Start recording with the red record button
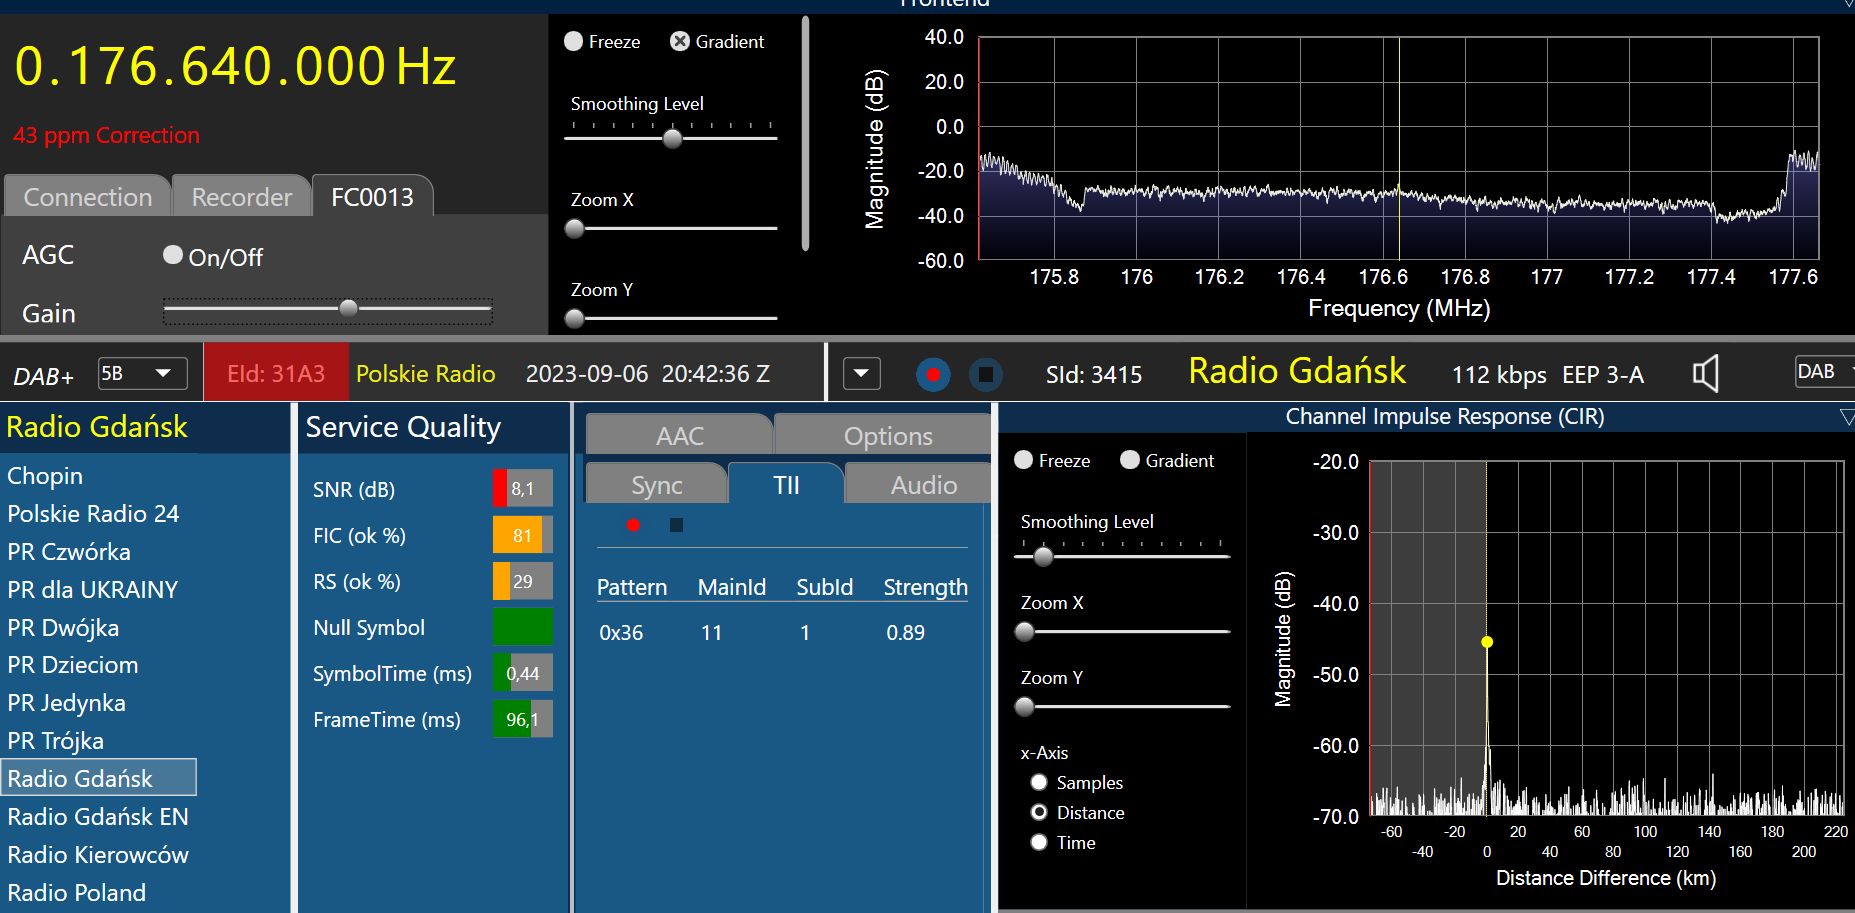 [933, 375]
